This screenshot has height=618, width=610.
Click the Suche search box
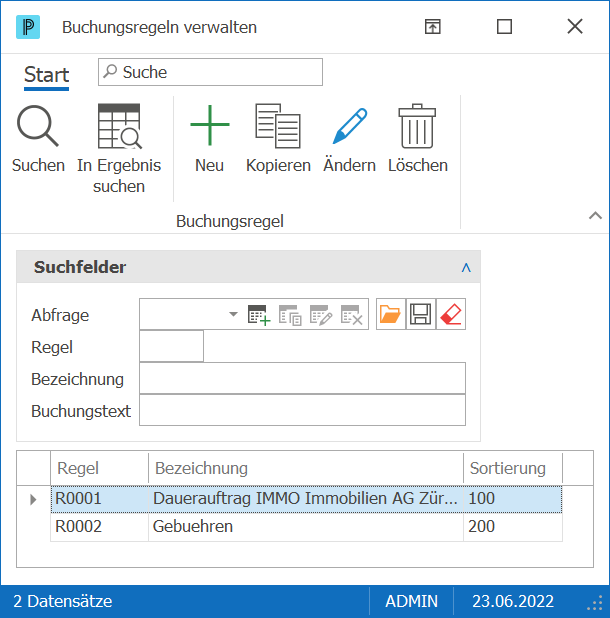coord(210,72)
